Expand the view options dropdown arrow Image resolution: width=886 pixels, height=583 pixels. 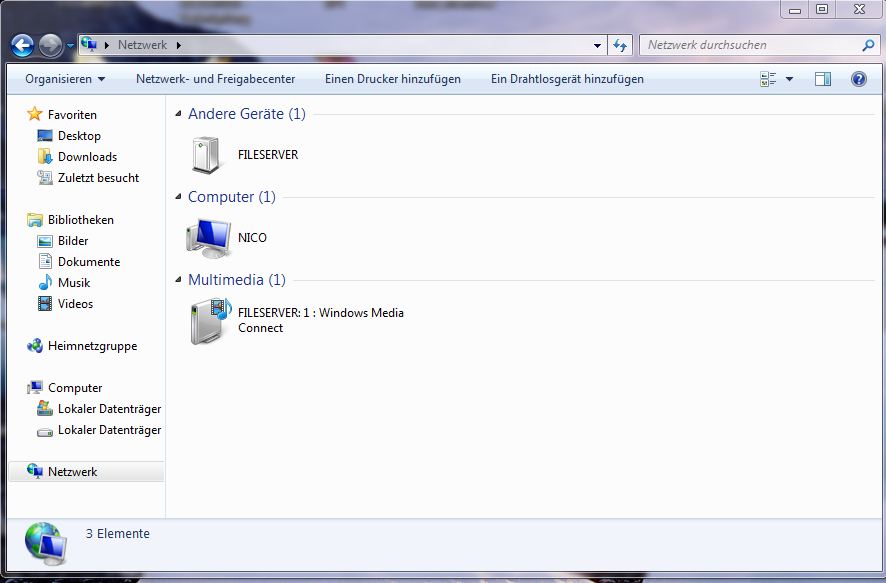pyautogui.click(x=789, y=79)
